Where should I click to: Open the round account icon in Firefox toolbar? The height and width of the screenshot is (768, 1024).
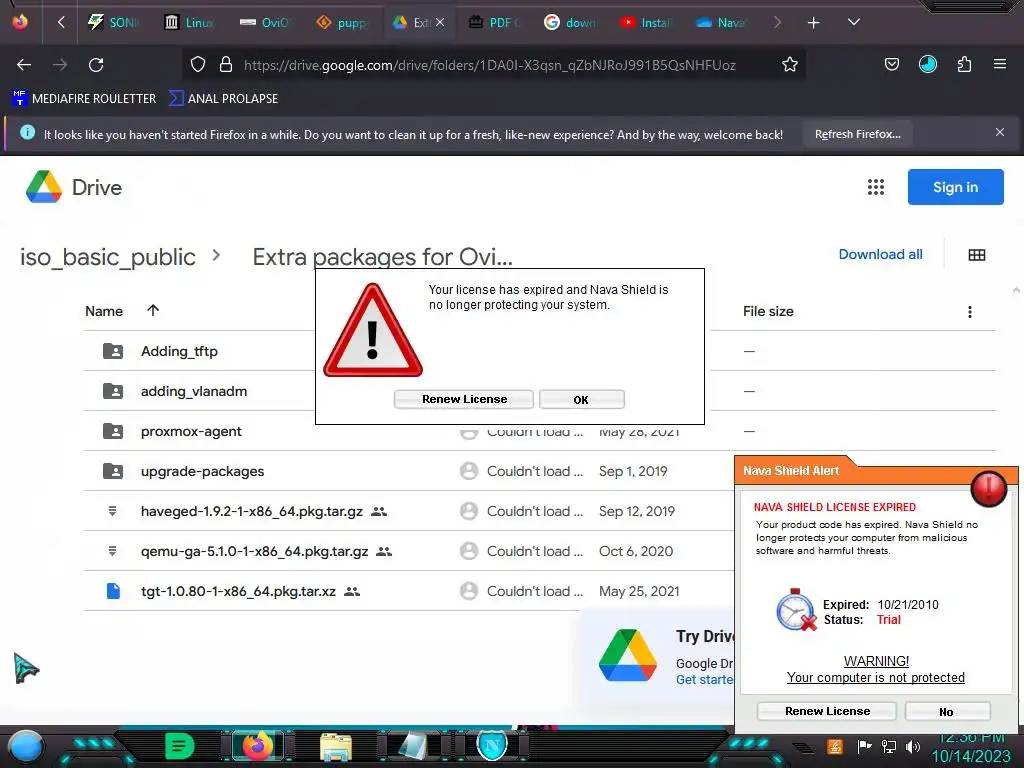click(927, 64)
